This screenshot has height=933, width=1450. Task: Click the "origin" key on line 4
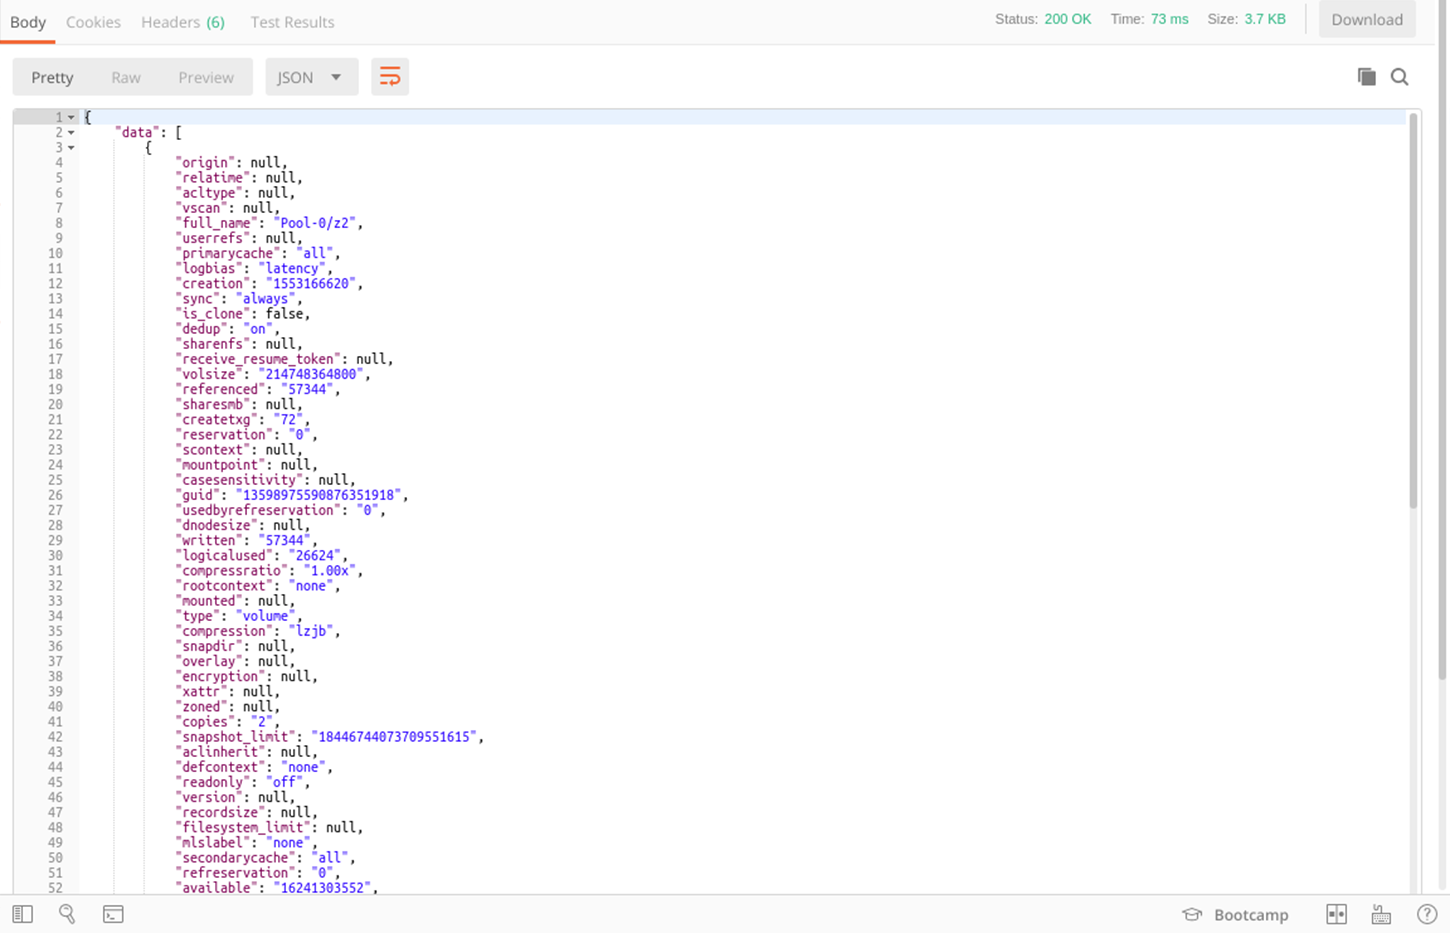pos(206,162)
